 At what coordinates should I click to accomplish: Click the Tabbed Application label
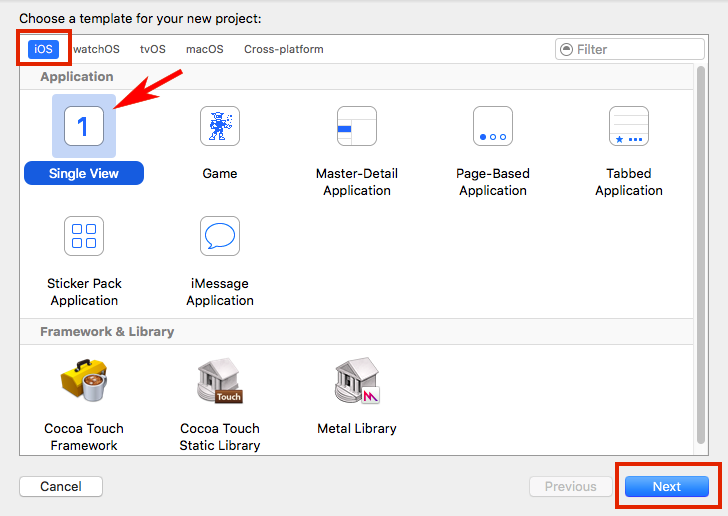629,182
